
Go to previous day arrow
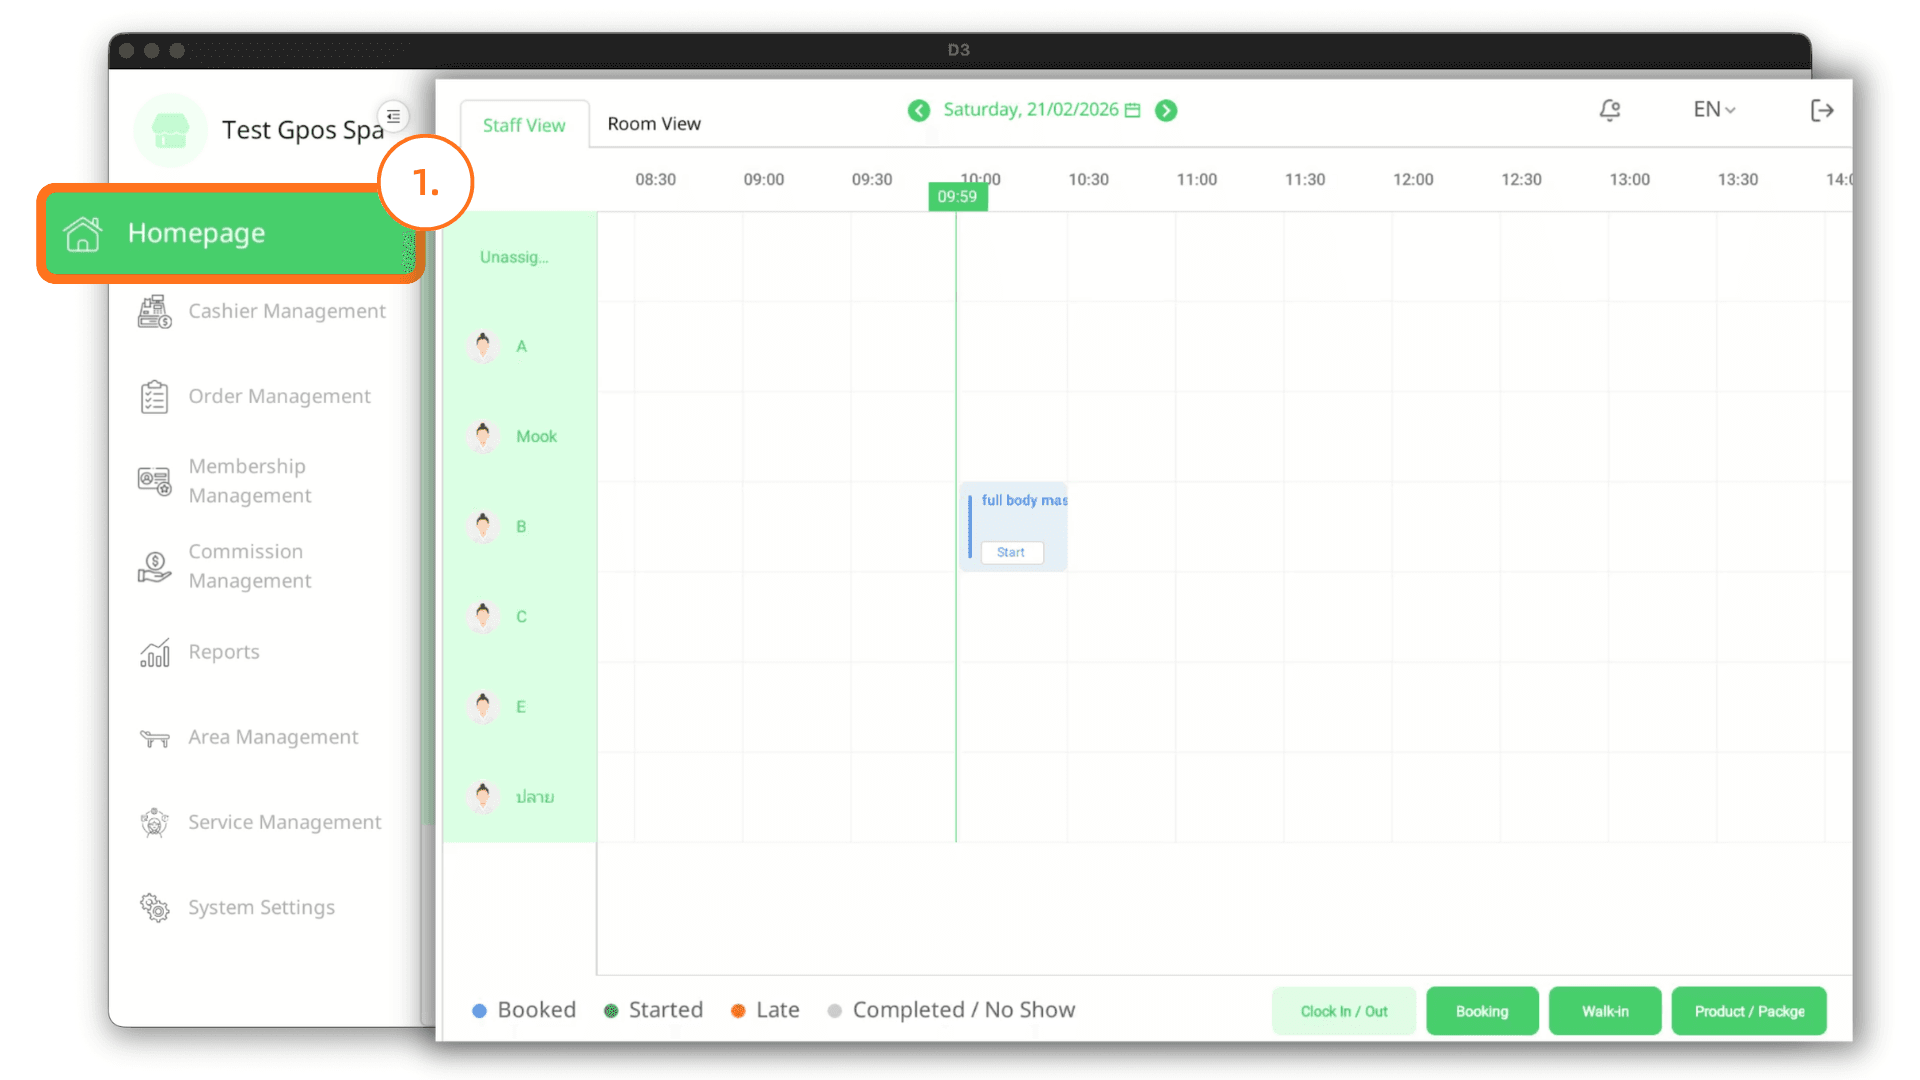point(918,110)
